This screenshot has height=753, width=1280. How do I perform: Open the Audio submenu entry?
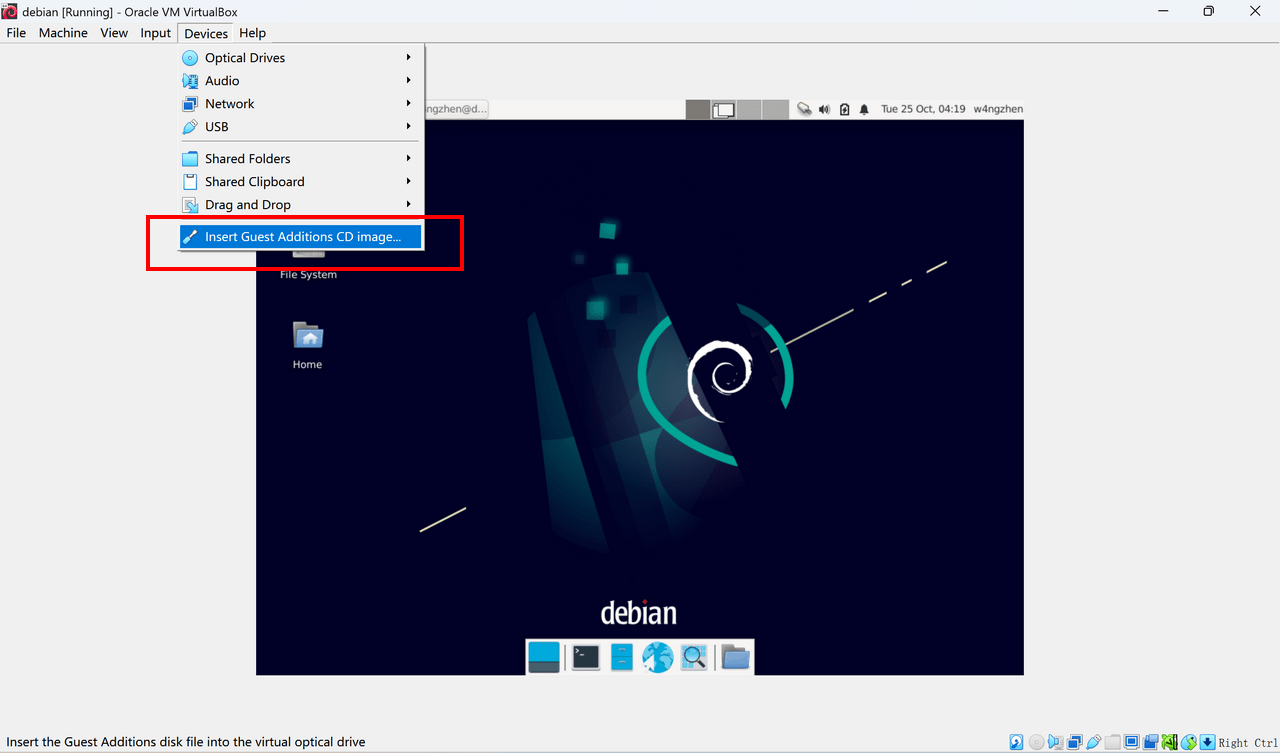tap(301, 81)
